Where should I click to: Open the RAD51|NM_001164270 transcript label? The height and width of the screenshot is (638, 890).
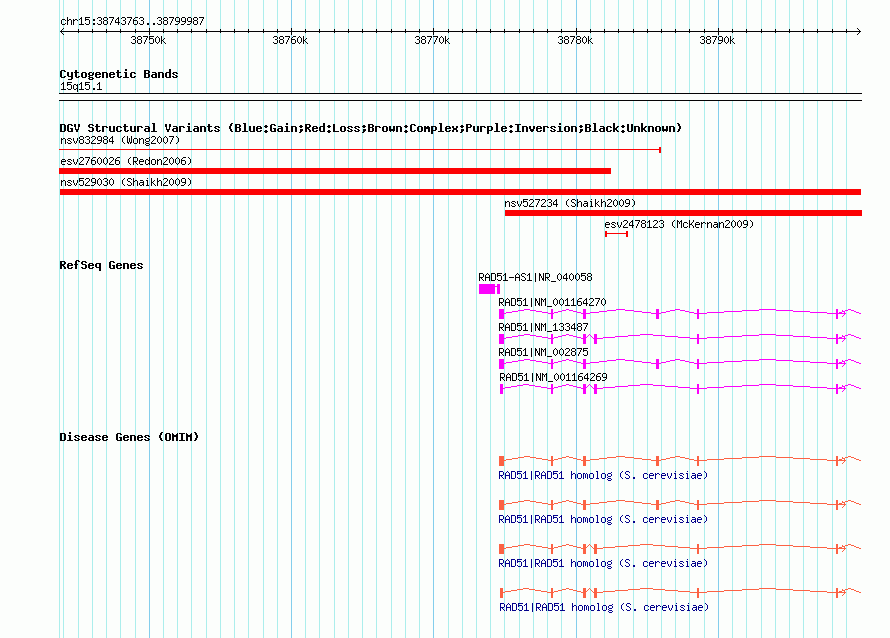point(552,302)
